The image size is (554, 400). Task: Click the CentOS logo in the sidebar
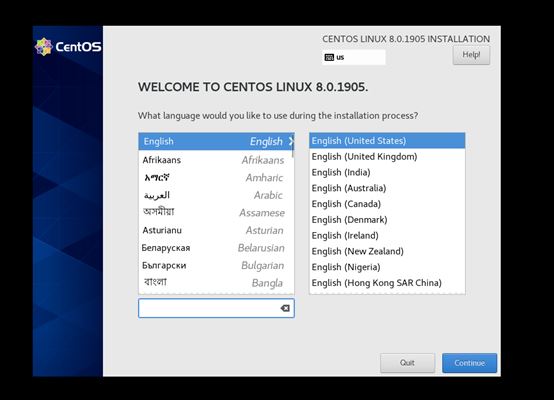pyautogui.click(x=68, y=47)
